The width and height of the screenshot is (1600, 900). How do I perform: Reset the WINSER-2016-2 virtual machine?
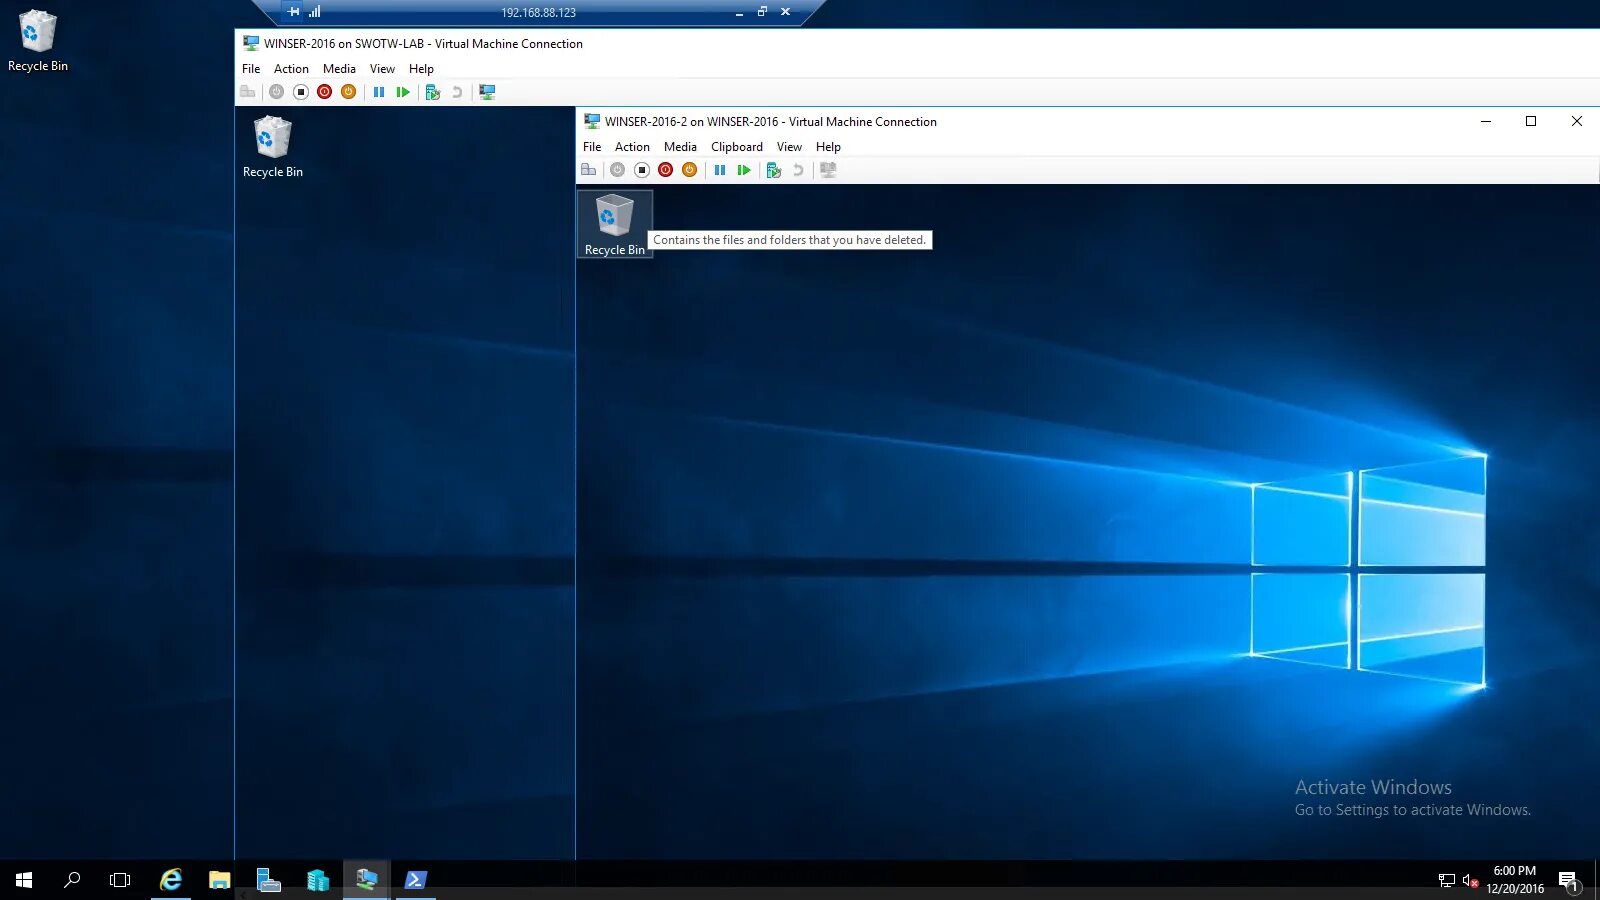744,170
